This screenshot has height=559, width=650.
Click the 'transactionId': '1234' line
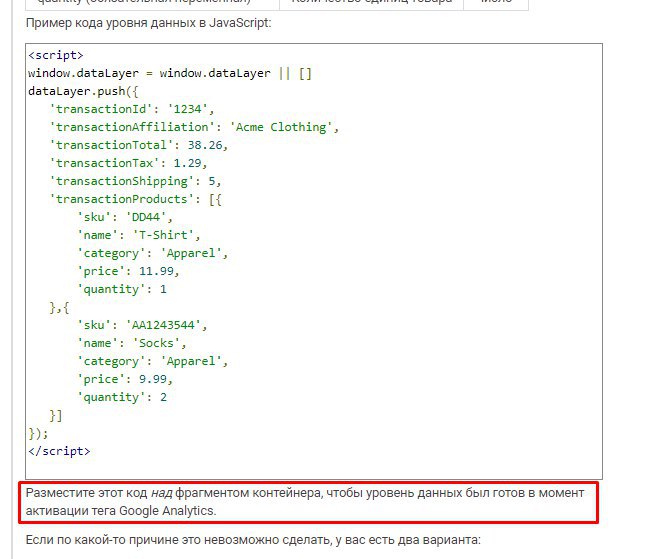132,109
